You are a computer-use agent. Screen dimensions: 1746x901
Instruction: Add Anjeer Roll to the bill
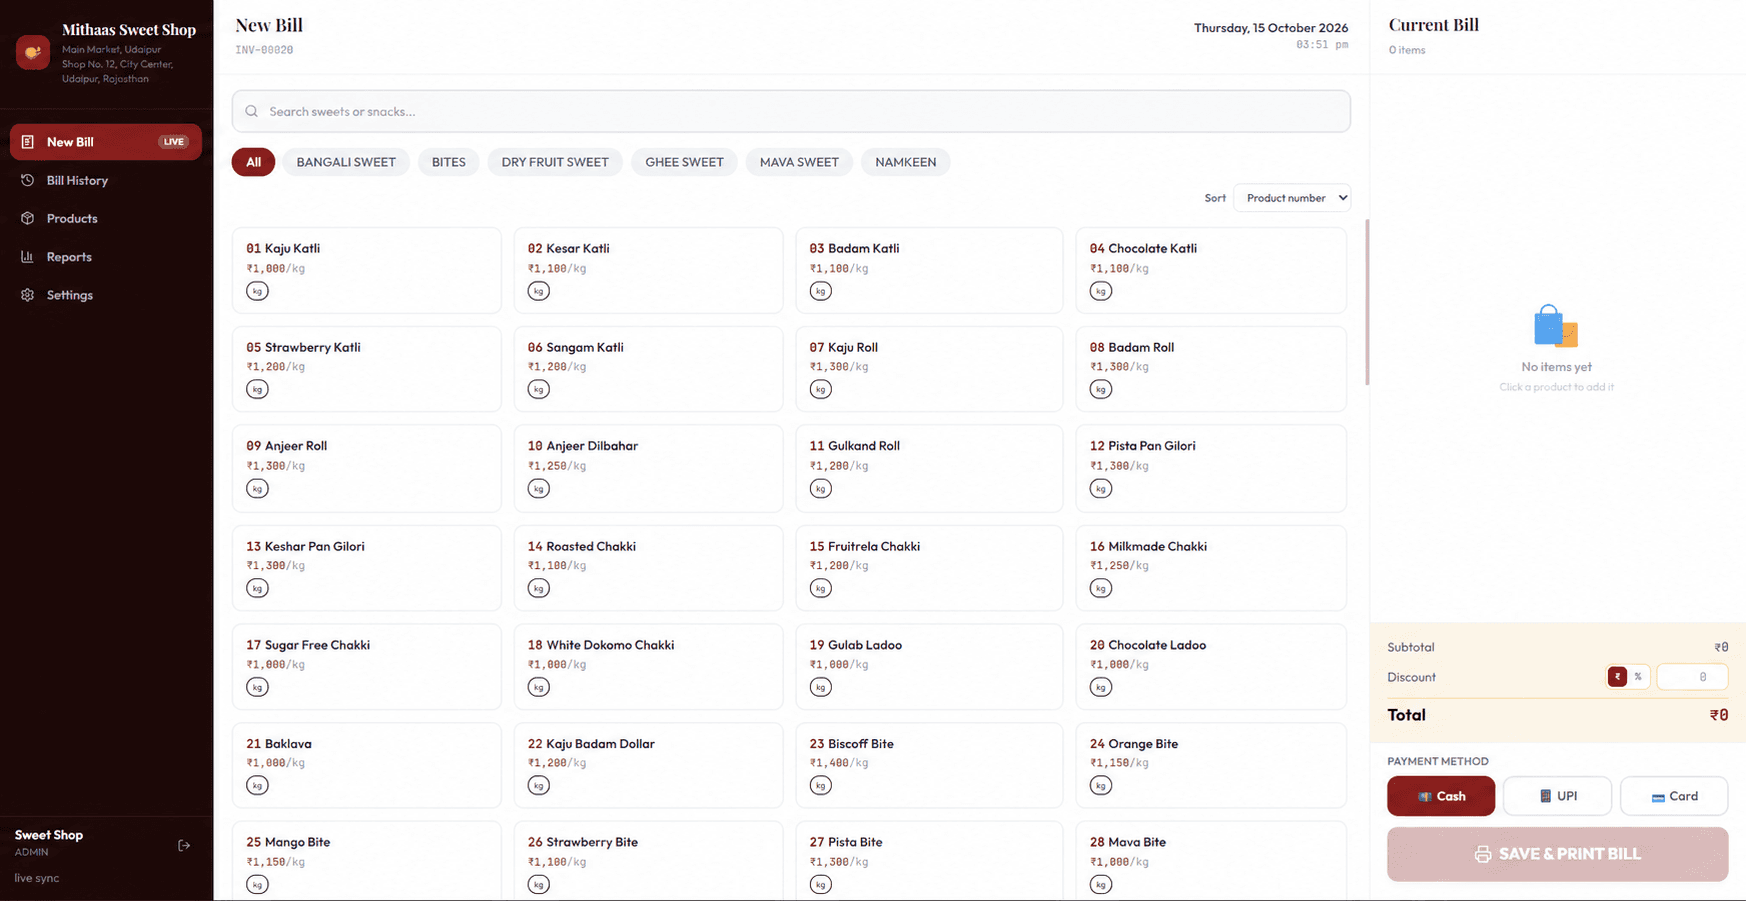(x=367, y=468)
